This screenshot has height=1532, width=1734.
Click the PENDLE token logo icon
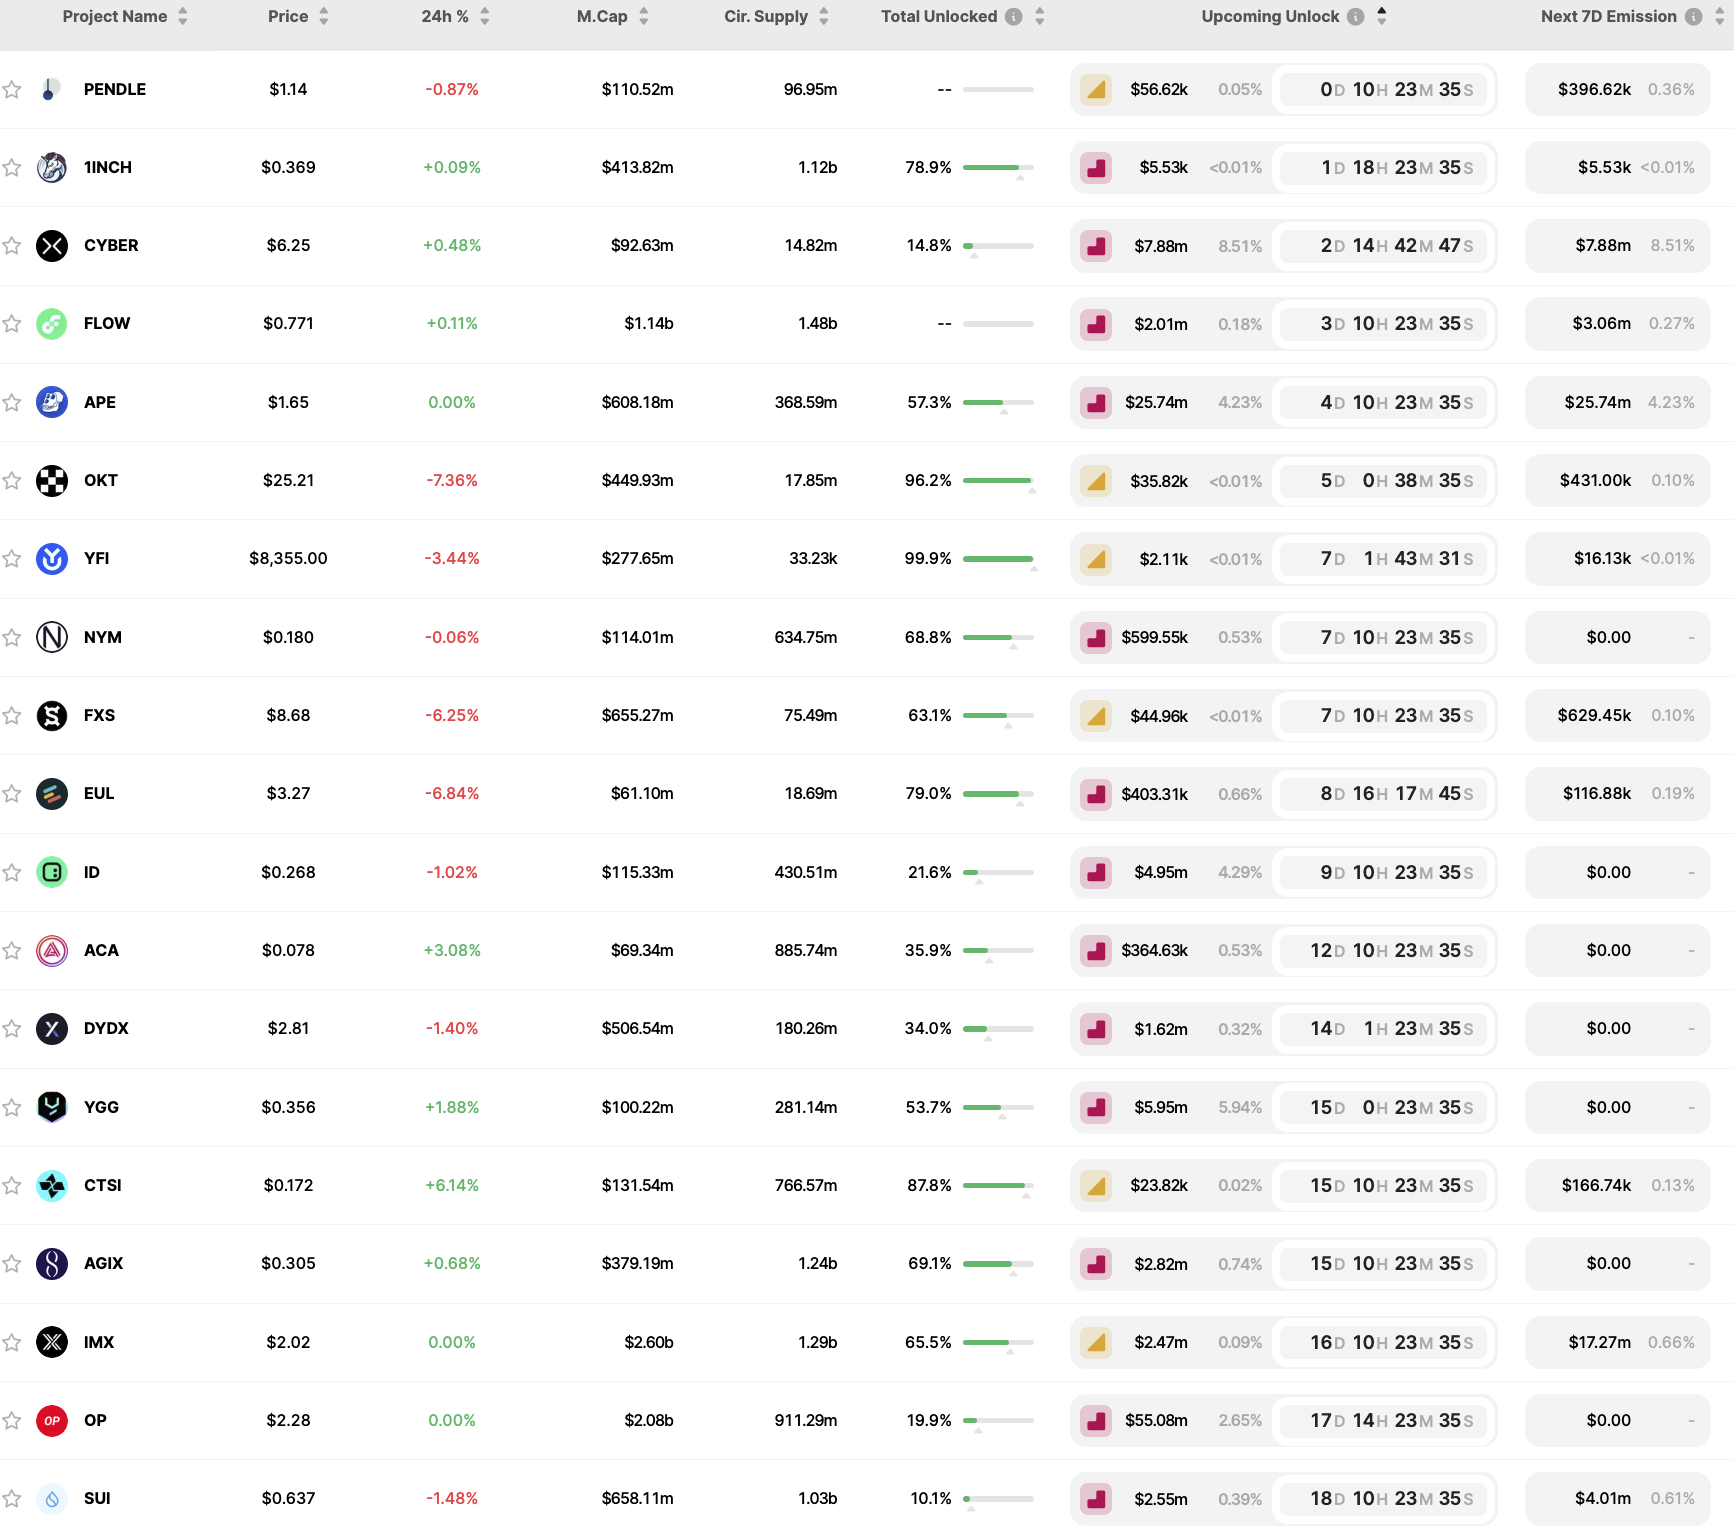(51, 90)
